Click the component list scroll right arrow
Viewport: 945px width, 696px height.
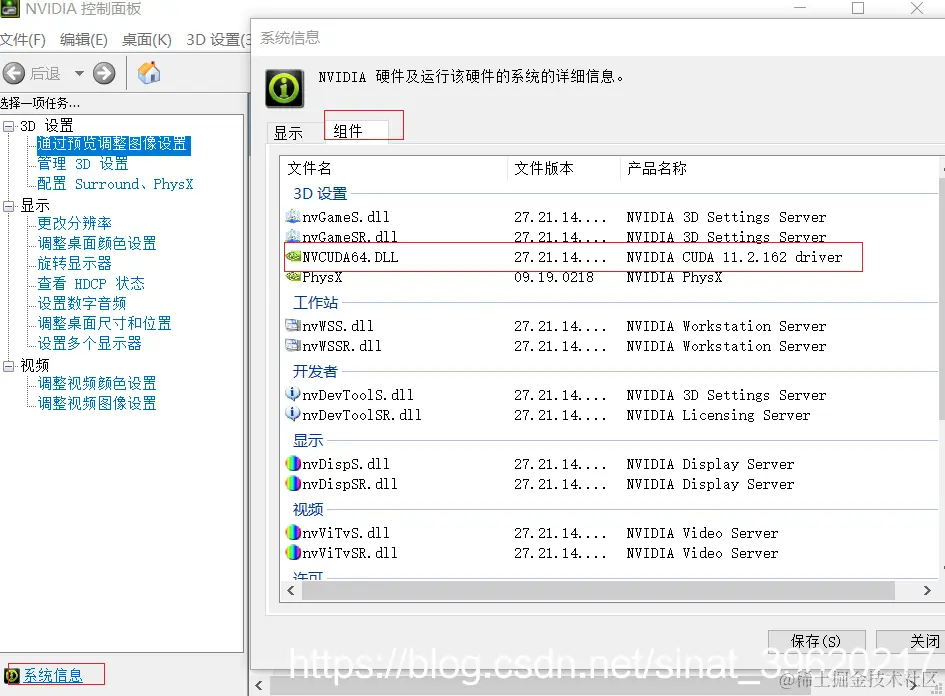[927, 591]
